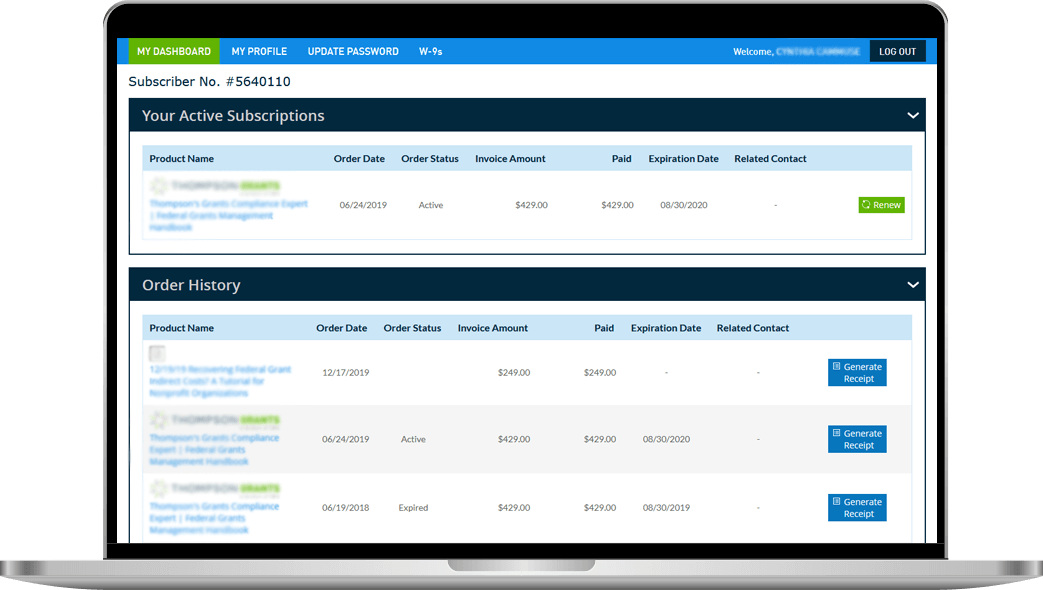The image size is (1043, 590).
Task: Generate receipt for the 06/24/2019 order
Action: [857, 439]
